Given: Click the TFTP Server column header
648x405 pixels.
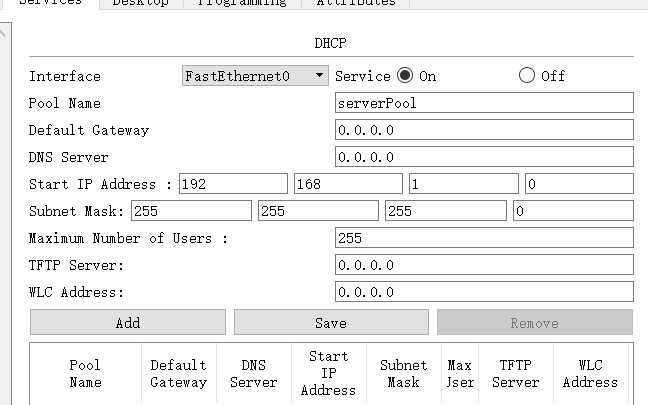Looking at the screenshot, I should coord(516,374).
